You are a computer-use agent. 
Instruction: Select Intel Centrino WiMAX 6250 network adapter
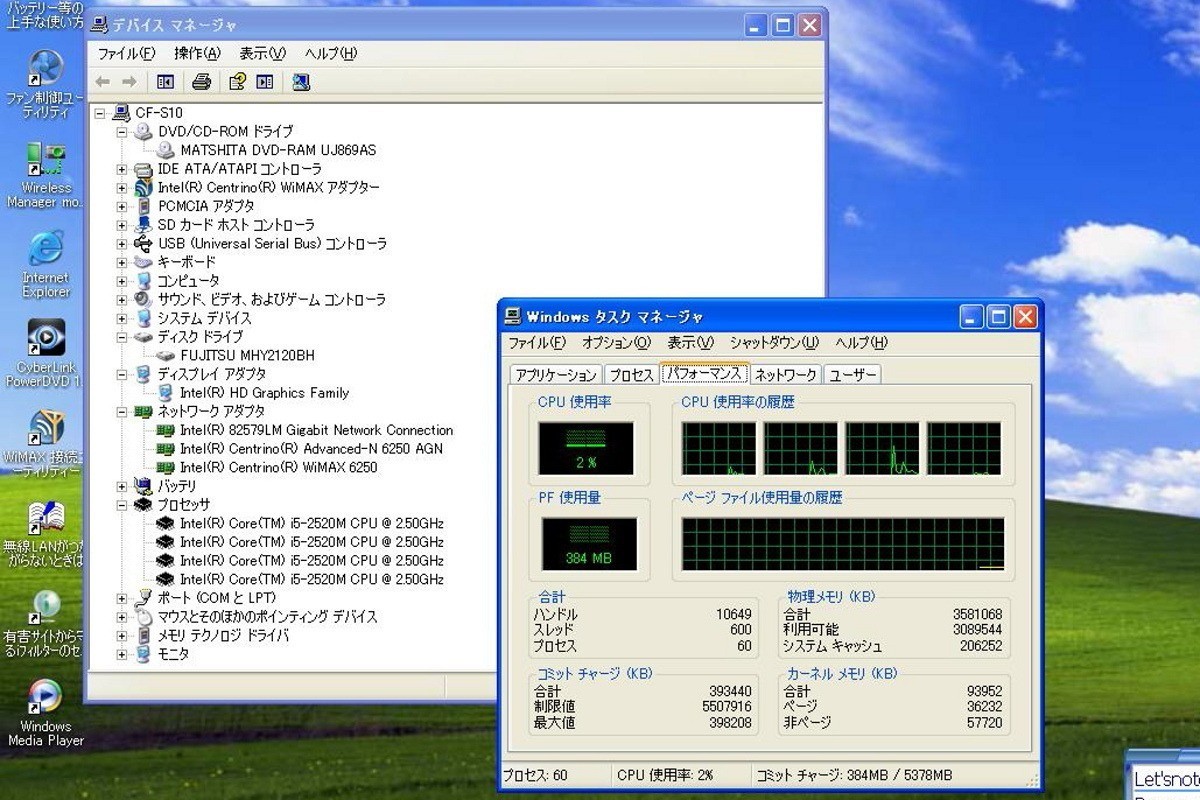(x=279, y=467)
